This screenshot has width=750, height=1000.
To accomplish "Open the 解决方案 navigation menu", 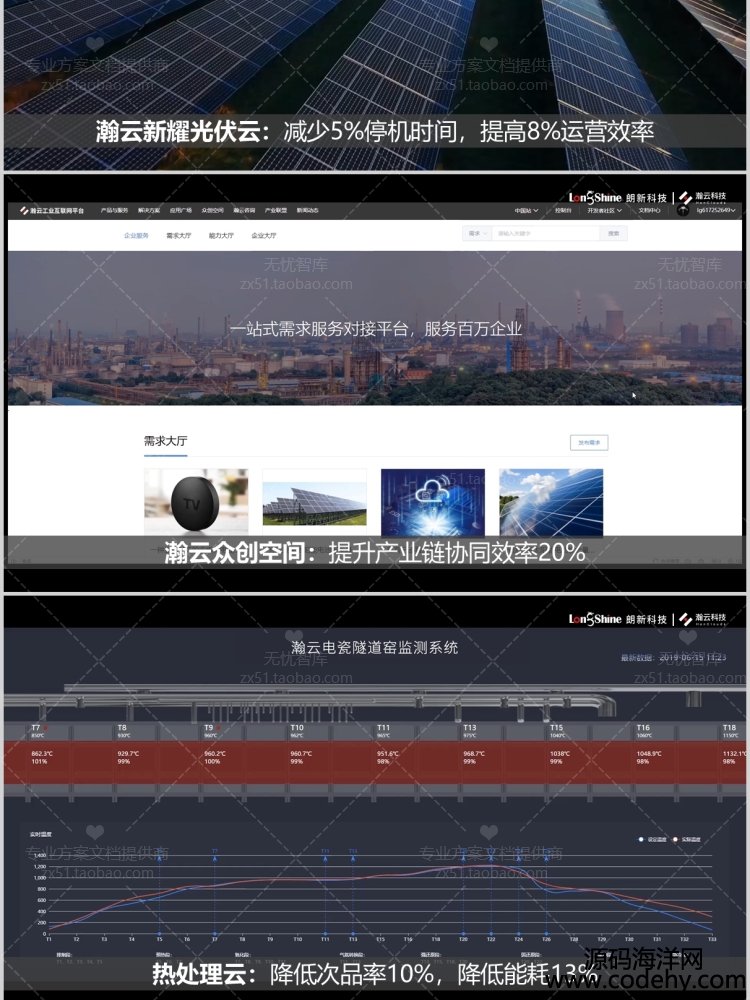I will [149, 210].
